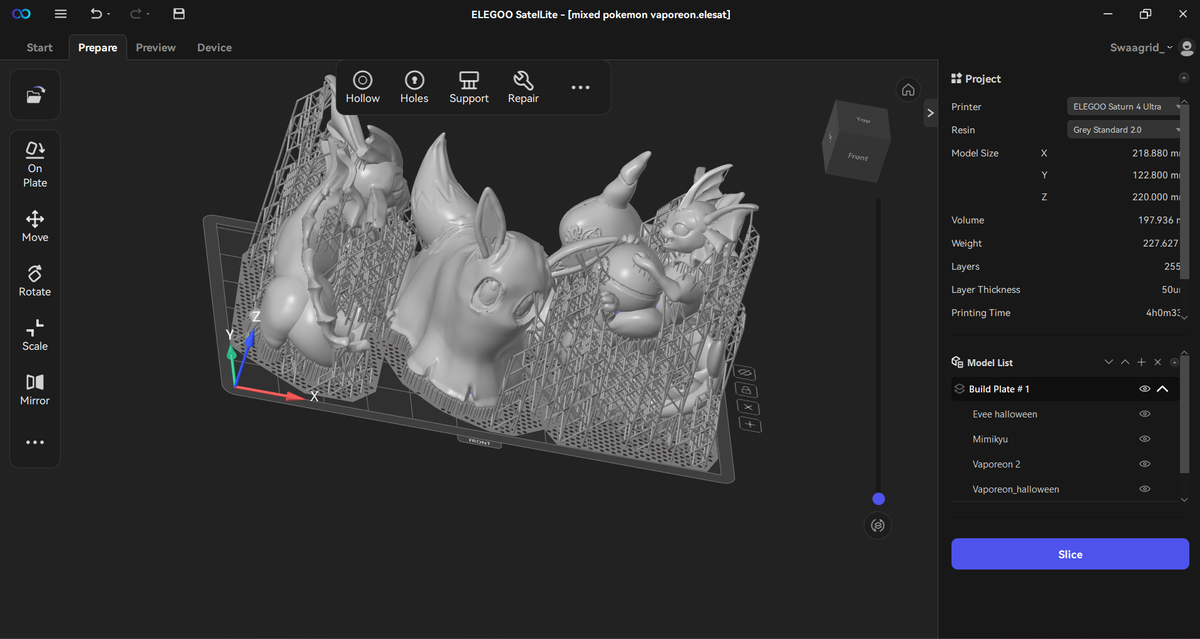Open the Holes tool
Screen dimensions: 1200x639
pyautogui.click(x=414, y=87)
